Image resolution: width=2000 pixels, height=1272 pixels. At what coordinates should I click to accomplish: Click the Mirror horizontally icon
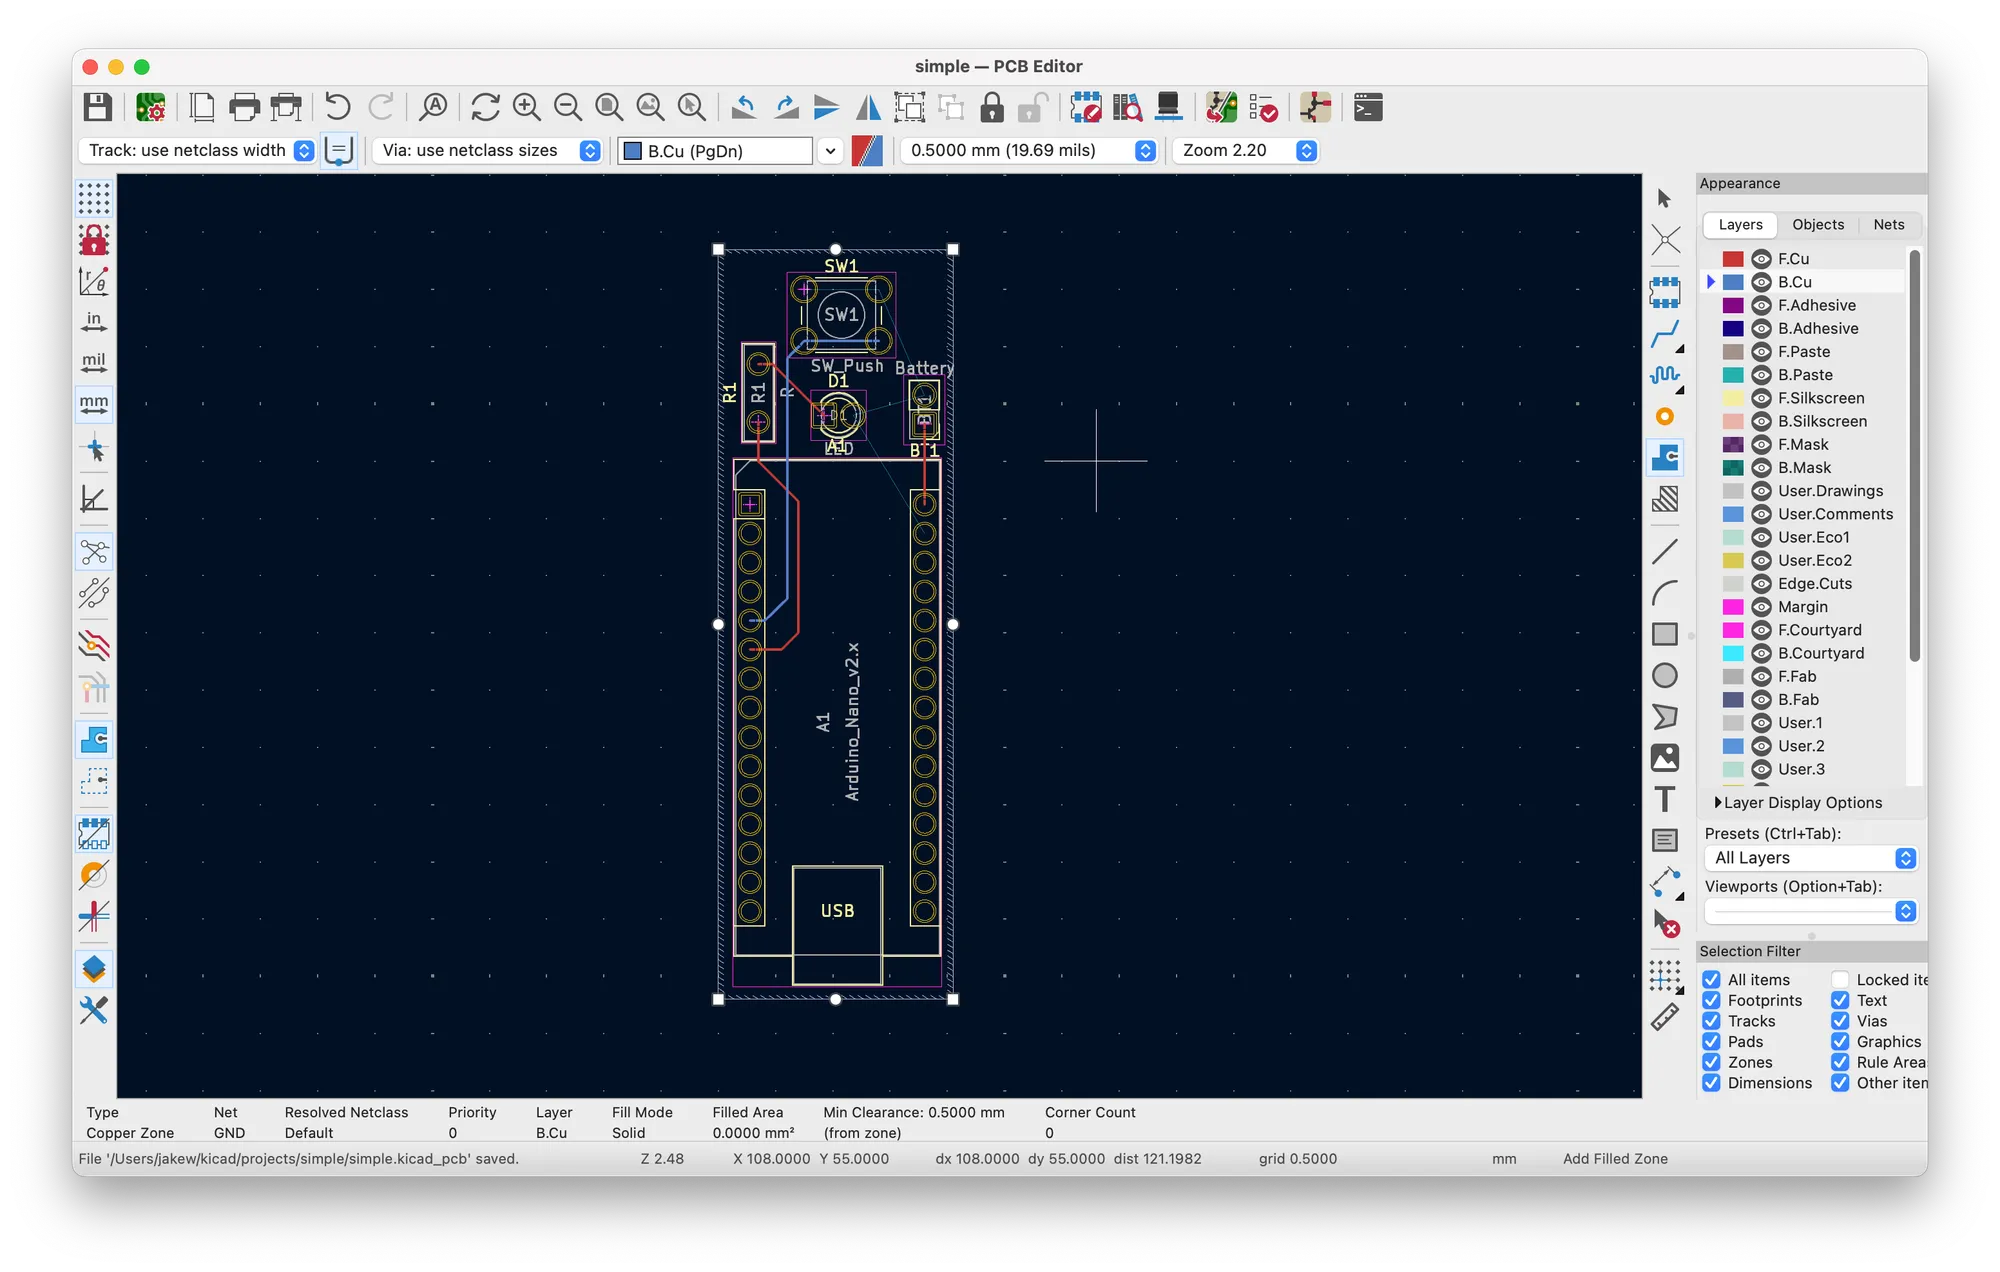point(868,107)
